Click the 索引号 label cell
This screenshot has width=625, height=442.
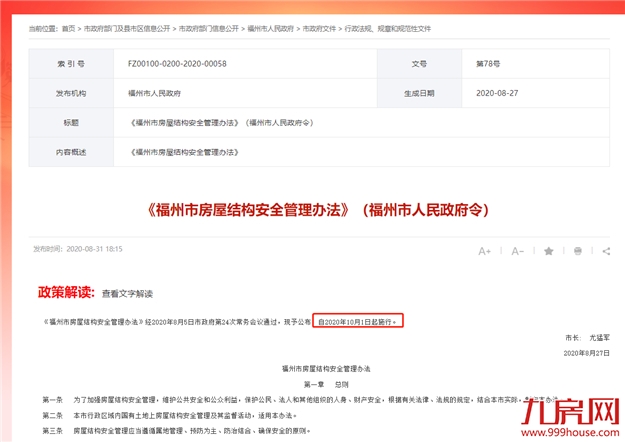point(71,64)
